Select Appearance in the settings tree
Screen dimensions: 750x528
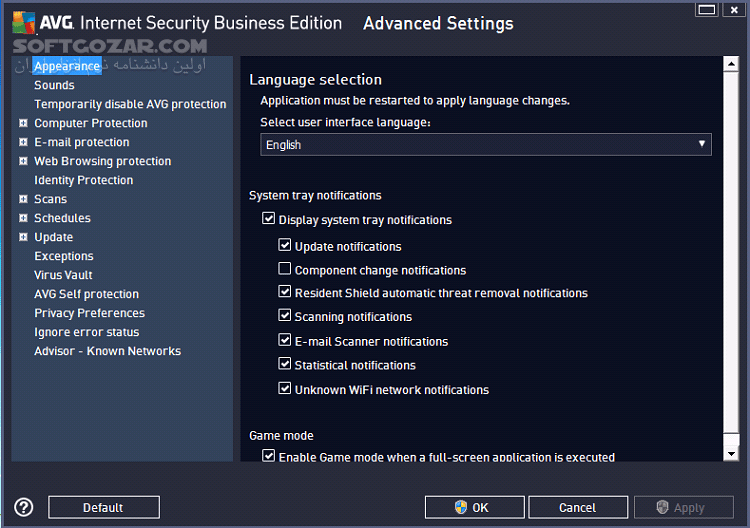coord(67,66)
